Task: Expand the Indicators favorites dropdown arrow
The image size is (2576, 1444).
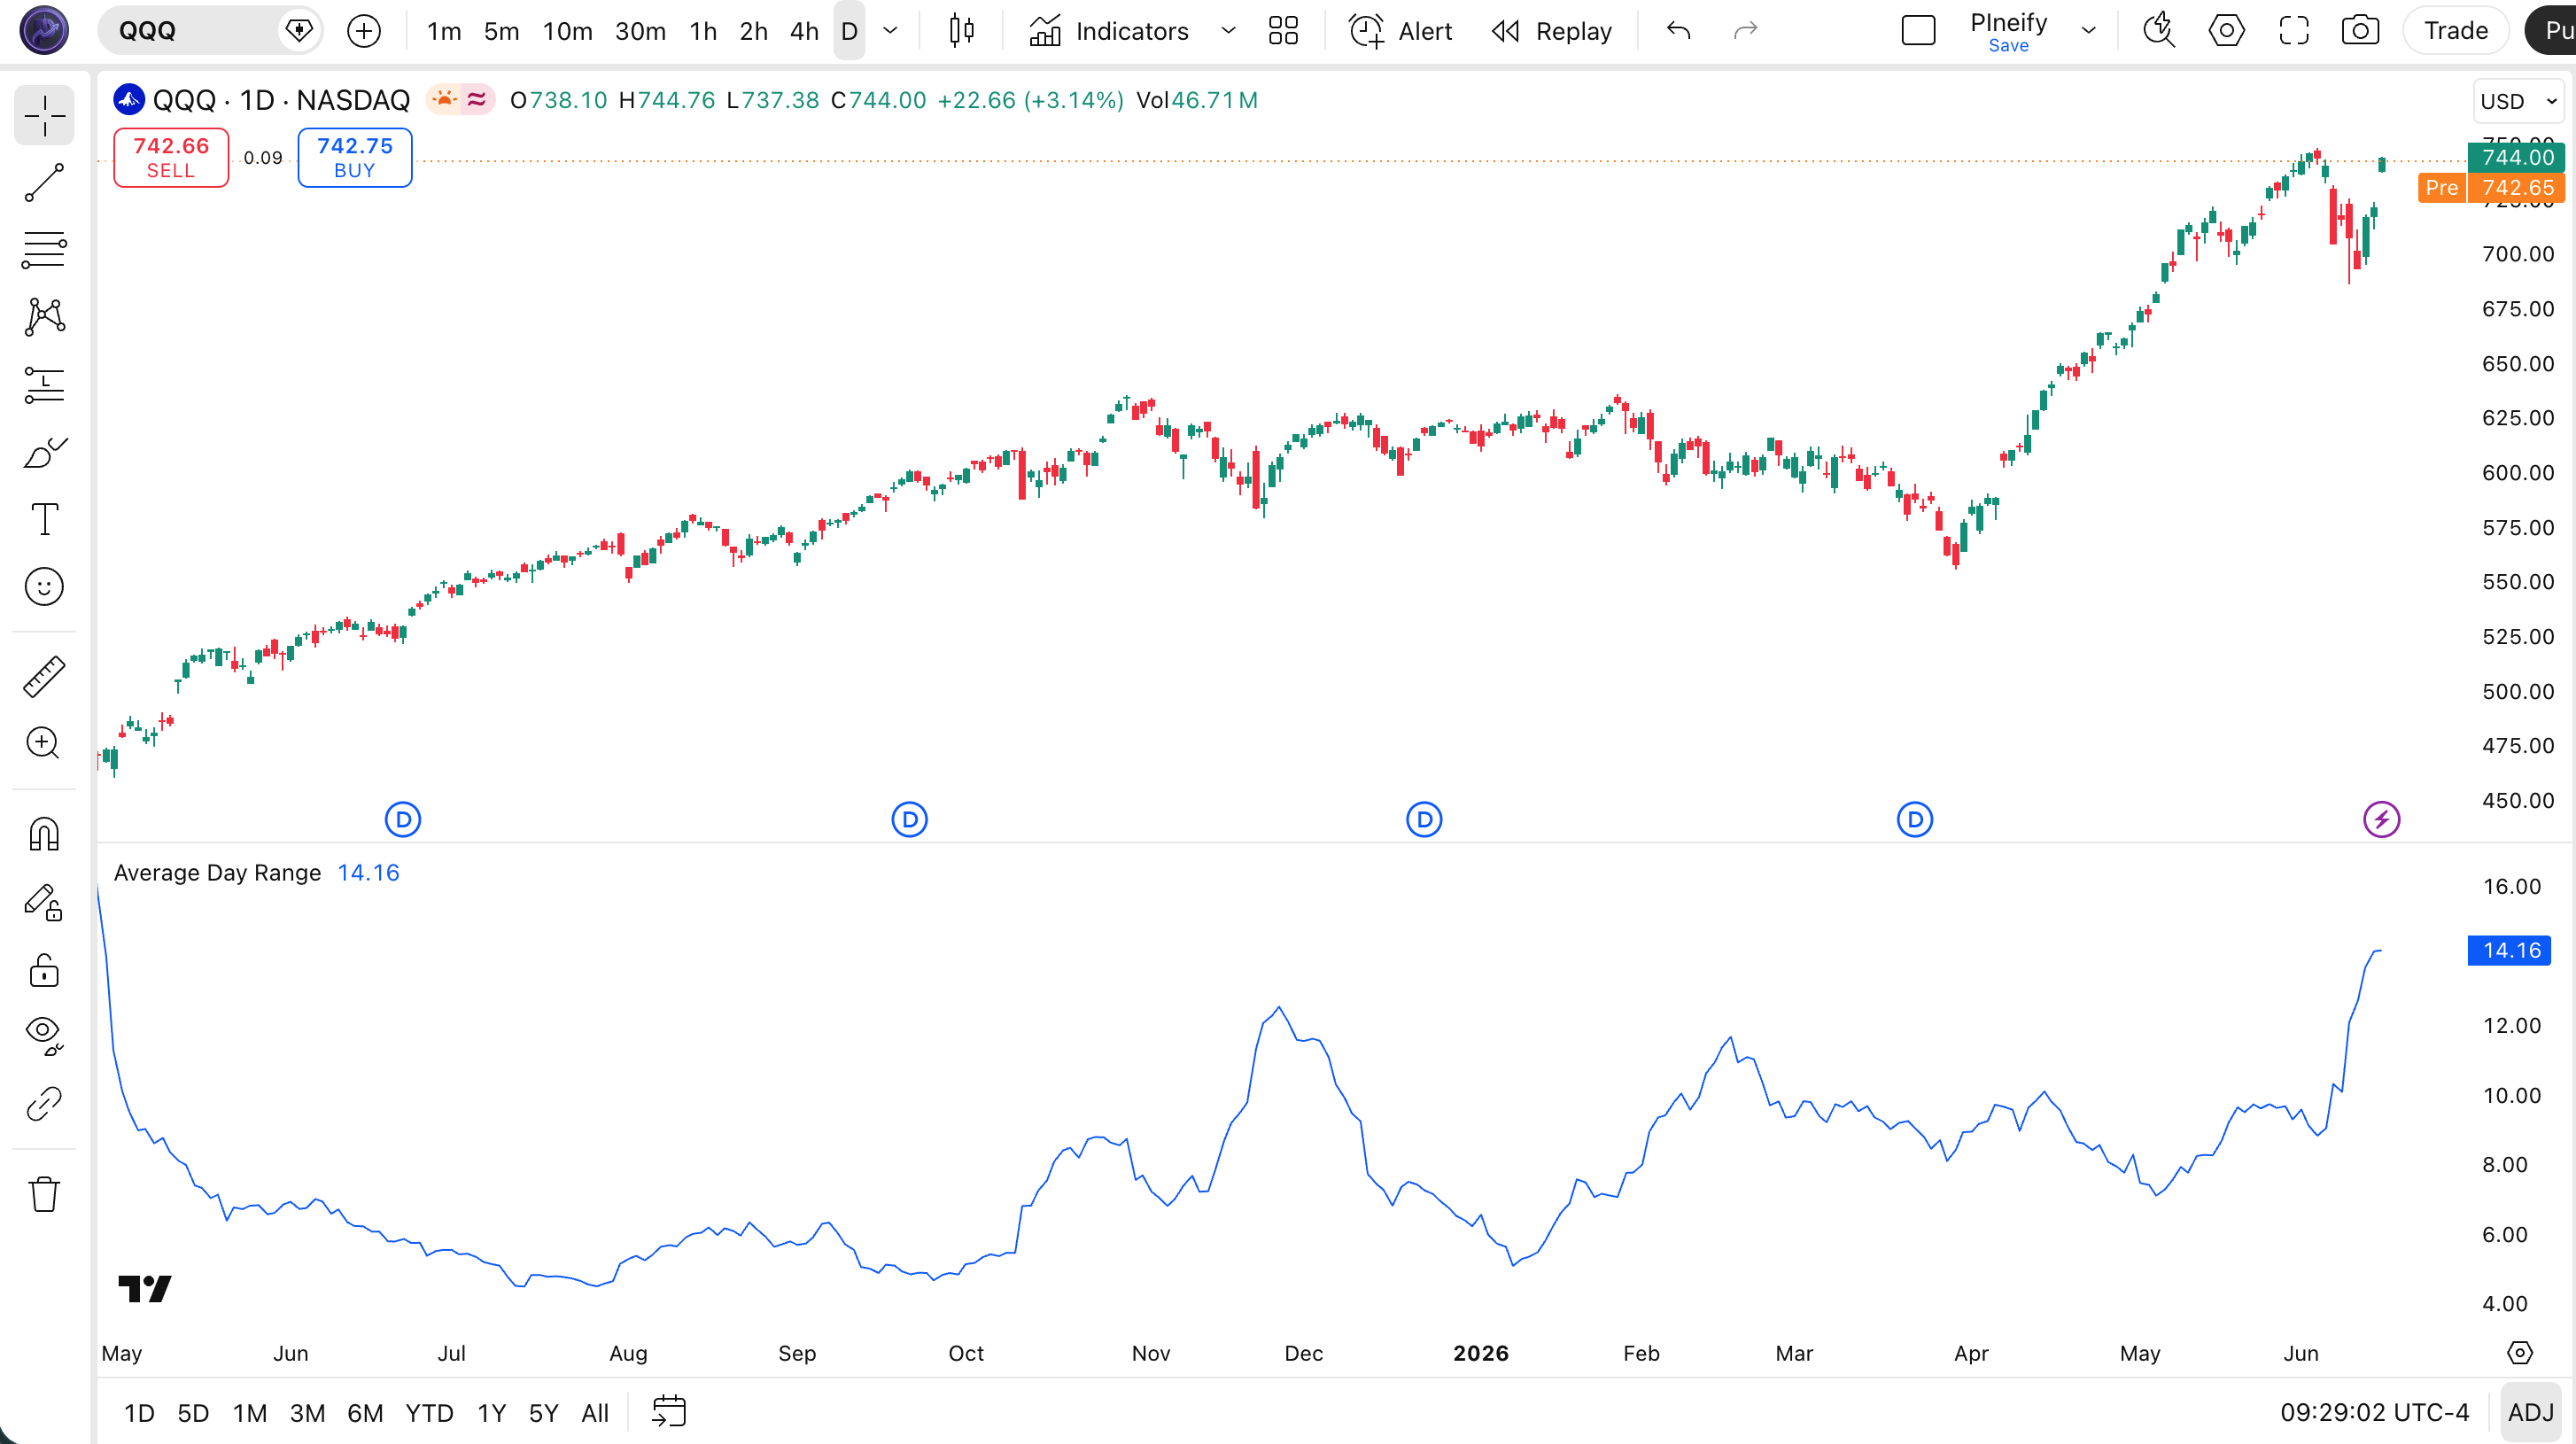Action: click(1228, 31)
